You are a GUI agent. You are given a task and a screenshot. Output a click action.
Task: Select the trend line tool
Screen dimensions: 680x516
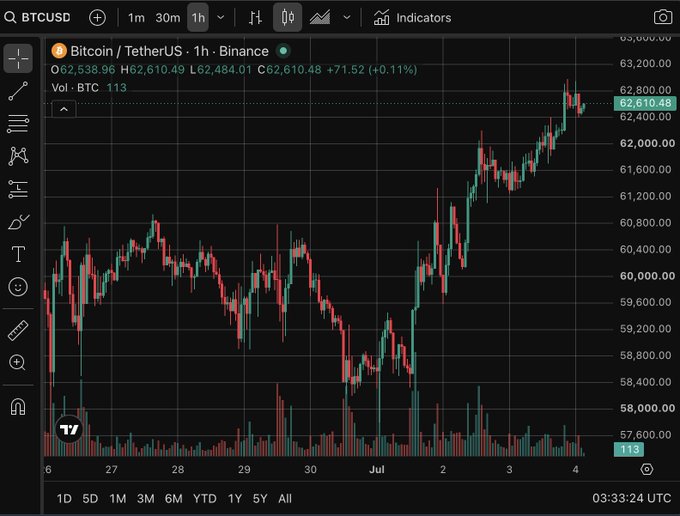click(x=18, y=91)
